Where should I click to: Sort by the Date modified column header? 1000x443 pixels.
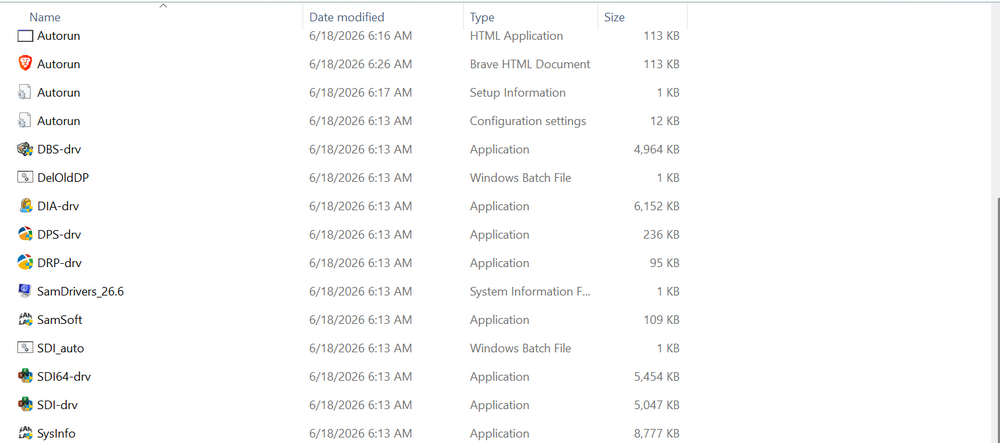coord(347,17)
